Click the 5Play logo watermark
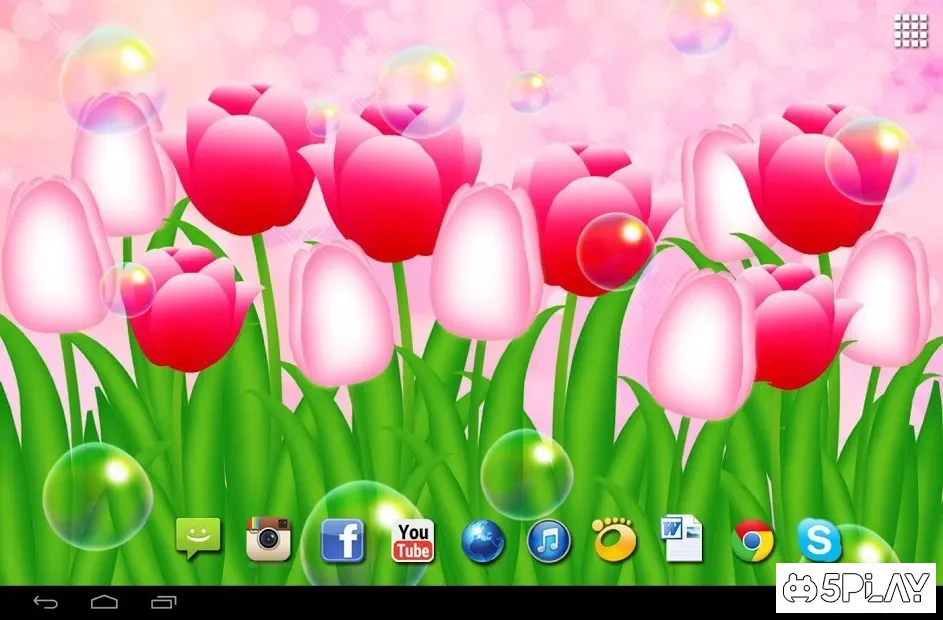This screenshot has height=620, width=943. (855, 588)
